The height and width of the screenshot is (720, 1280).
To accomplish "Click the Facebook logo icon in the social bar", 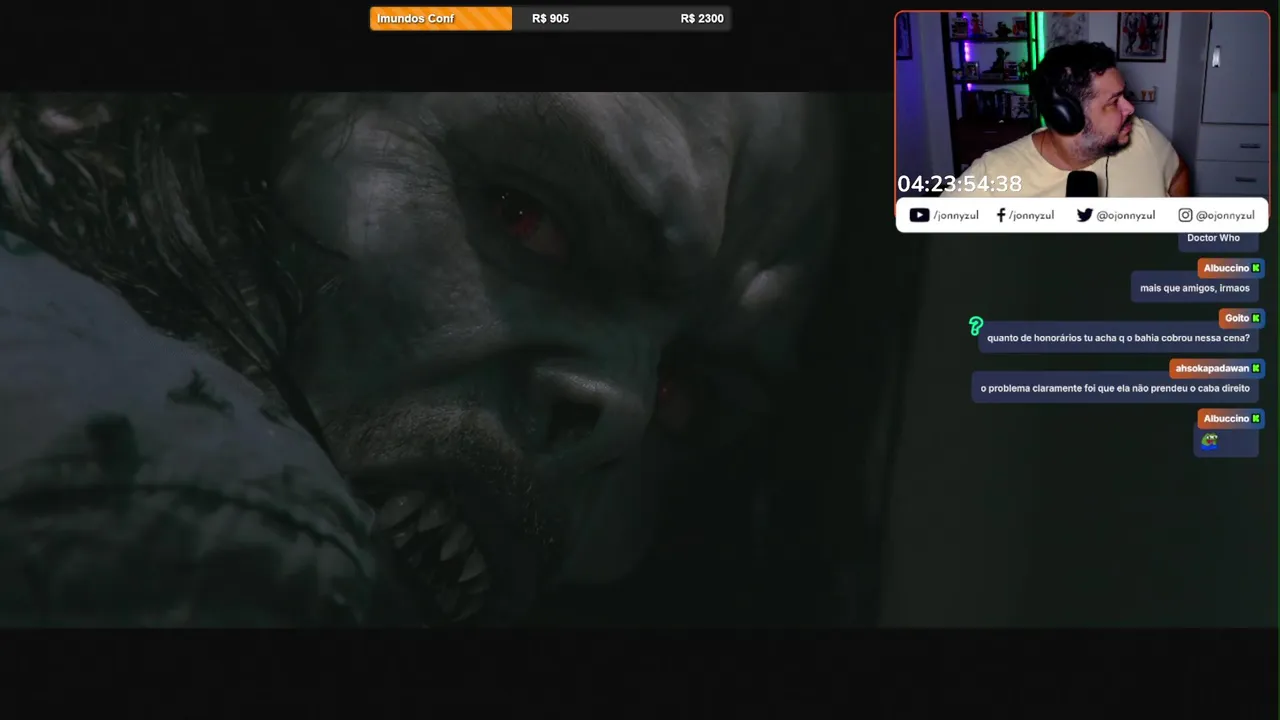I will pos(1001,215).
